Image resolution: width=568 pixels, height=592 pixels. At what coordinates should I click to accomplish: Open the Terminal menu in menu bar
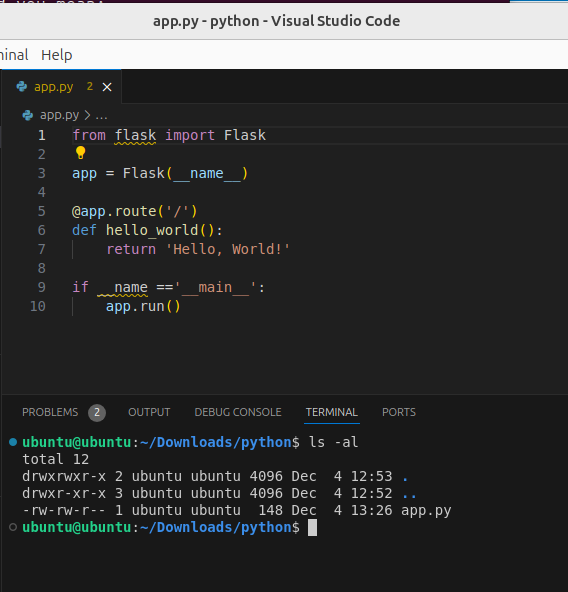tap(14, 55)
